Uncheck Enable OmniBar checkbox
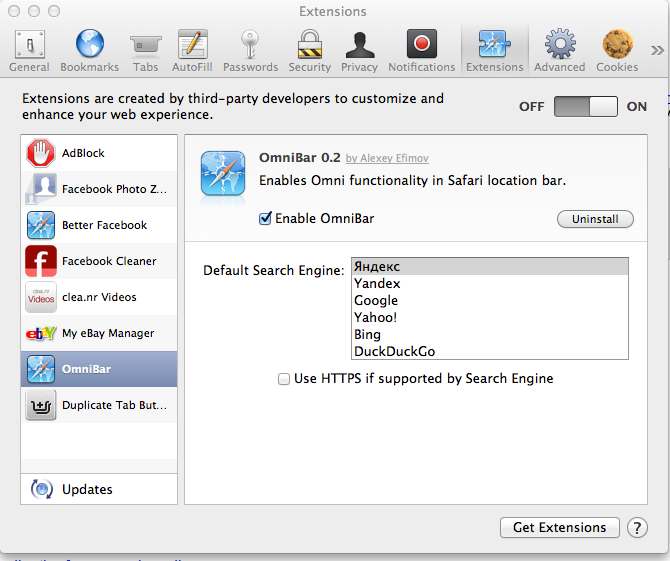 pos(265,218)
